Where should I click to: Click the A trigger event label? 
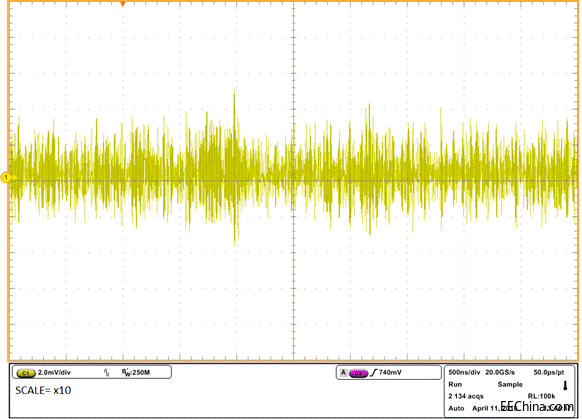[x=343, y=373]
